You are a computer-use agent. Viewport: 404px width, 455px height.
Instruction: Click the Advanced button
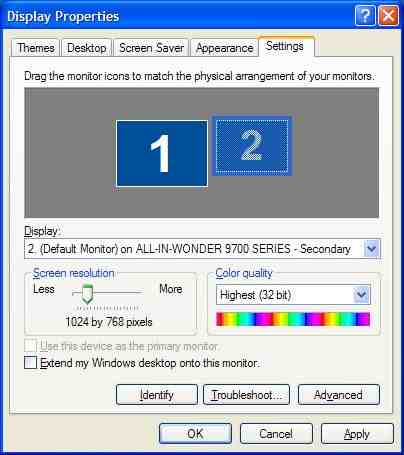tap(339, 395)
